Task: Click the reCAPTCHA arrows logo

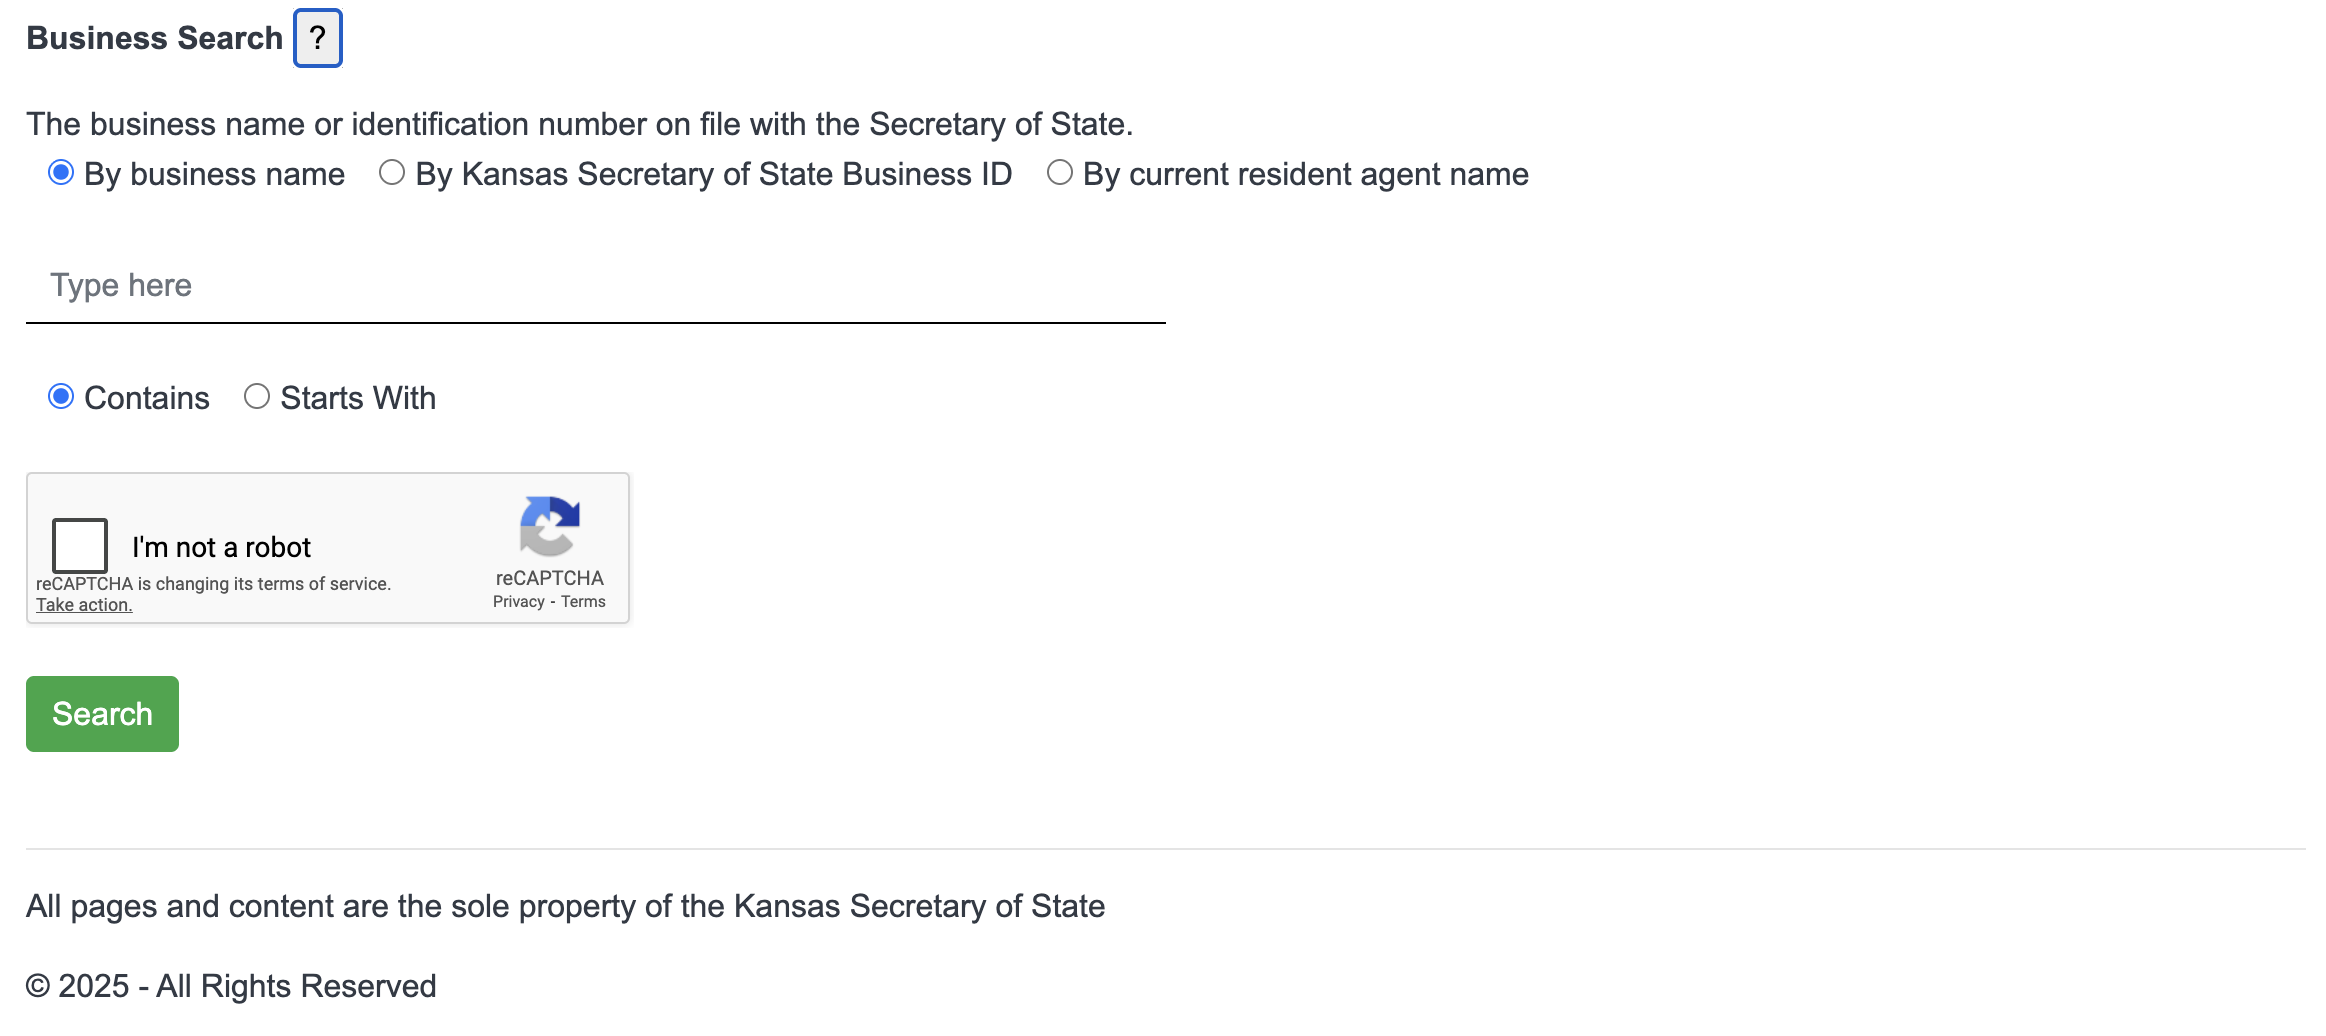Action: click(549, 526)
